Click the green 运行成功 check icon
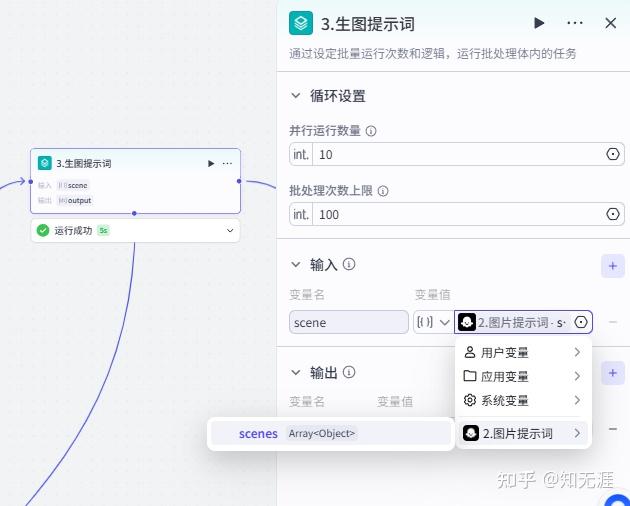630x506 pixels. [x=43, y=230]
